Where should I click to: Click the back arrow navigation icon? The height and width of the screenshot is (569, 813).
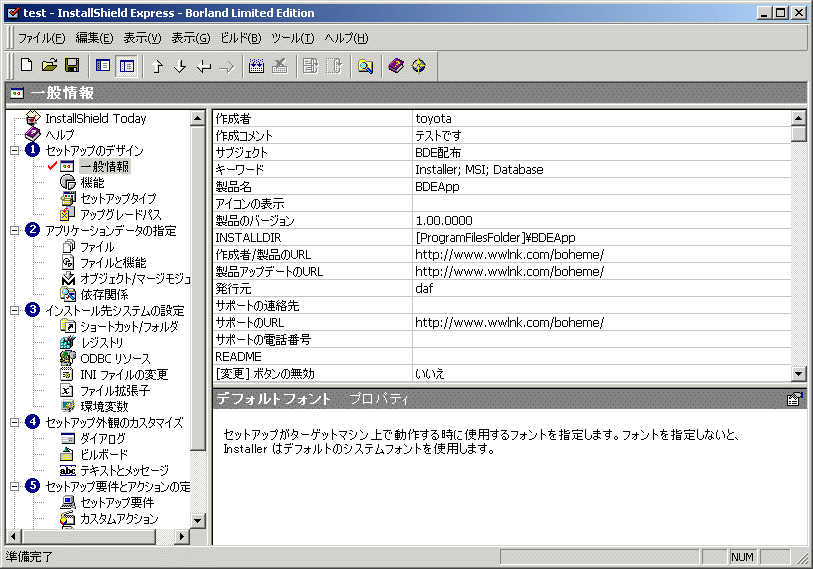(x=204, y=66)
